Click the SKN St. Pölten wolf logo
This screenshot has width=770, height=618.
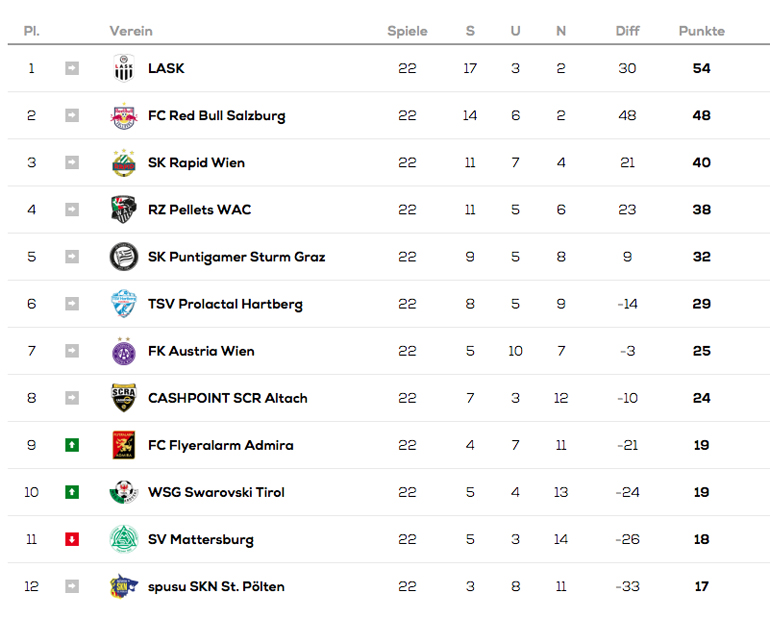(123, 586)
